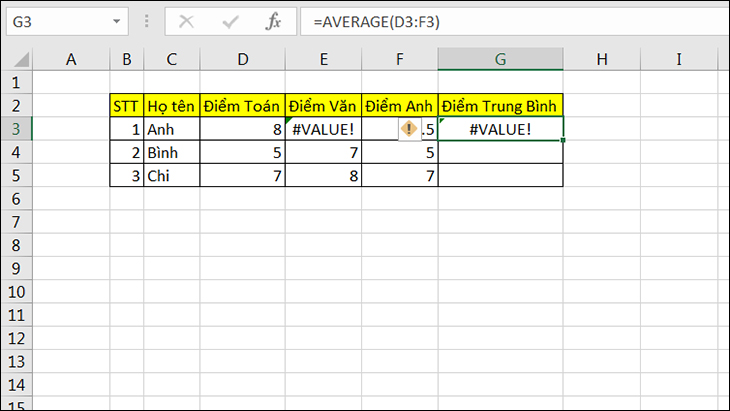
Task: Select column G header
Action: (500, 59)
